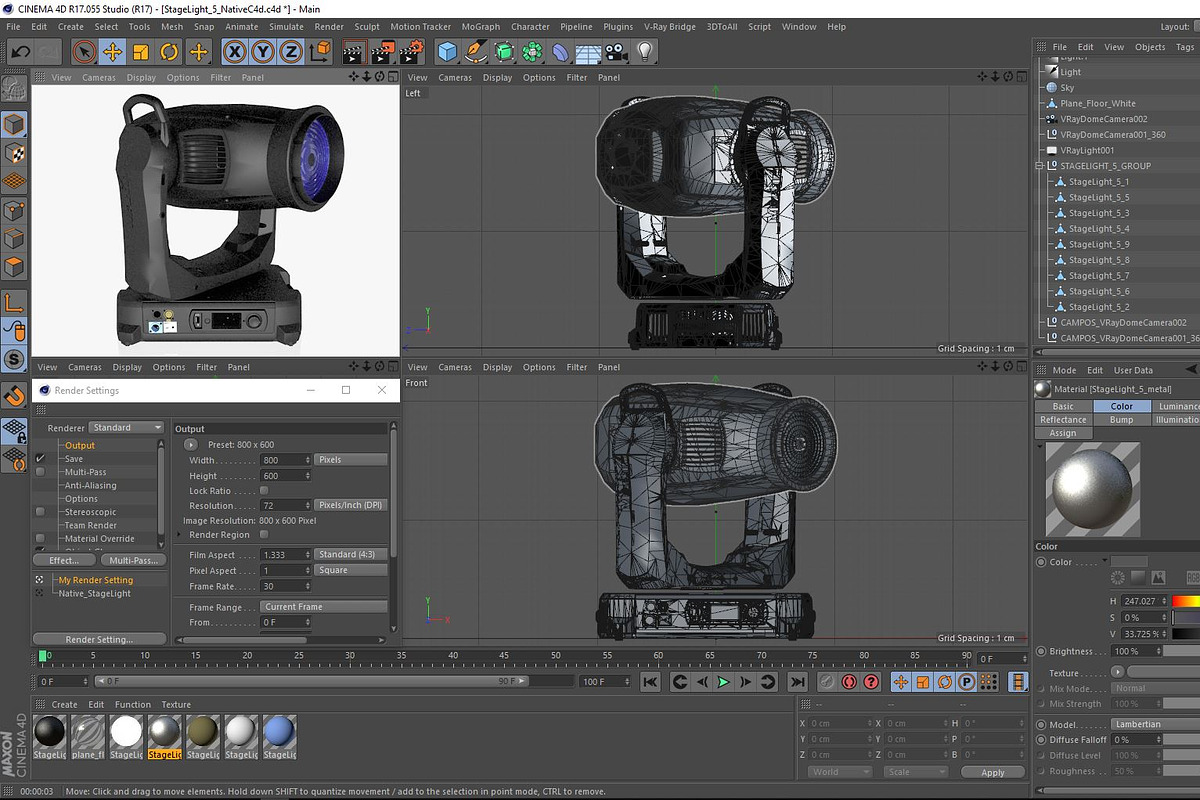Viewport: 1200px width, 800px height.
Task: Click the timeline film strip icon
Action: click(1018, 682)
